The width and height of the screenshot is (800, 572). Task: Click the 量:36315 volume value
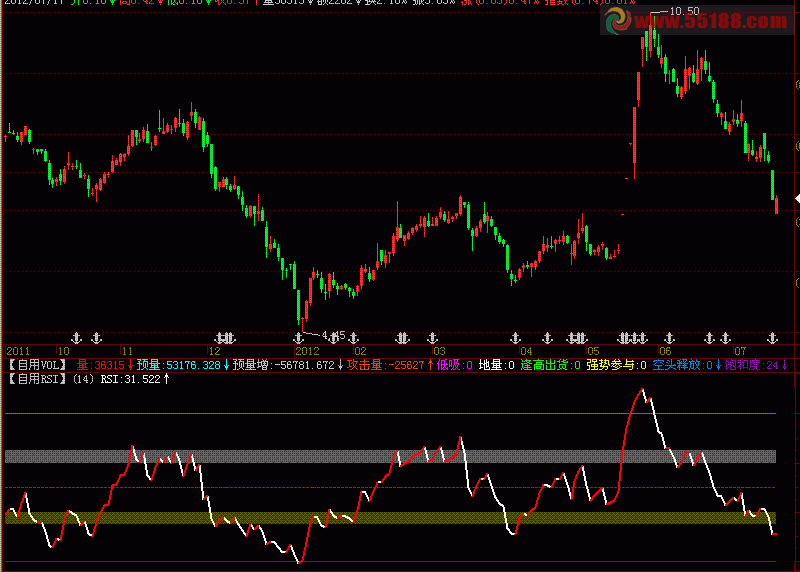click(x=101, y=365)
